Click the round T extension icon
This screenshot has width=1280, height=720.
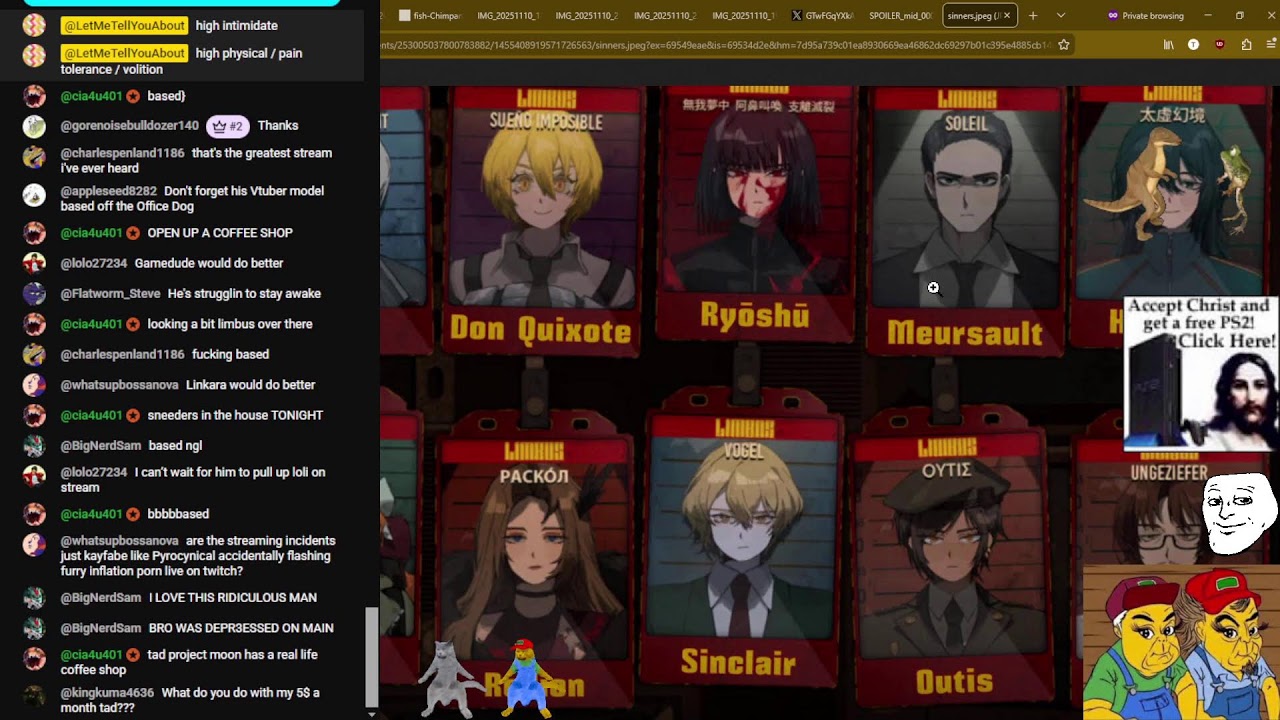tap(1193, 44)
